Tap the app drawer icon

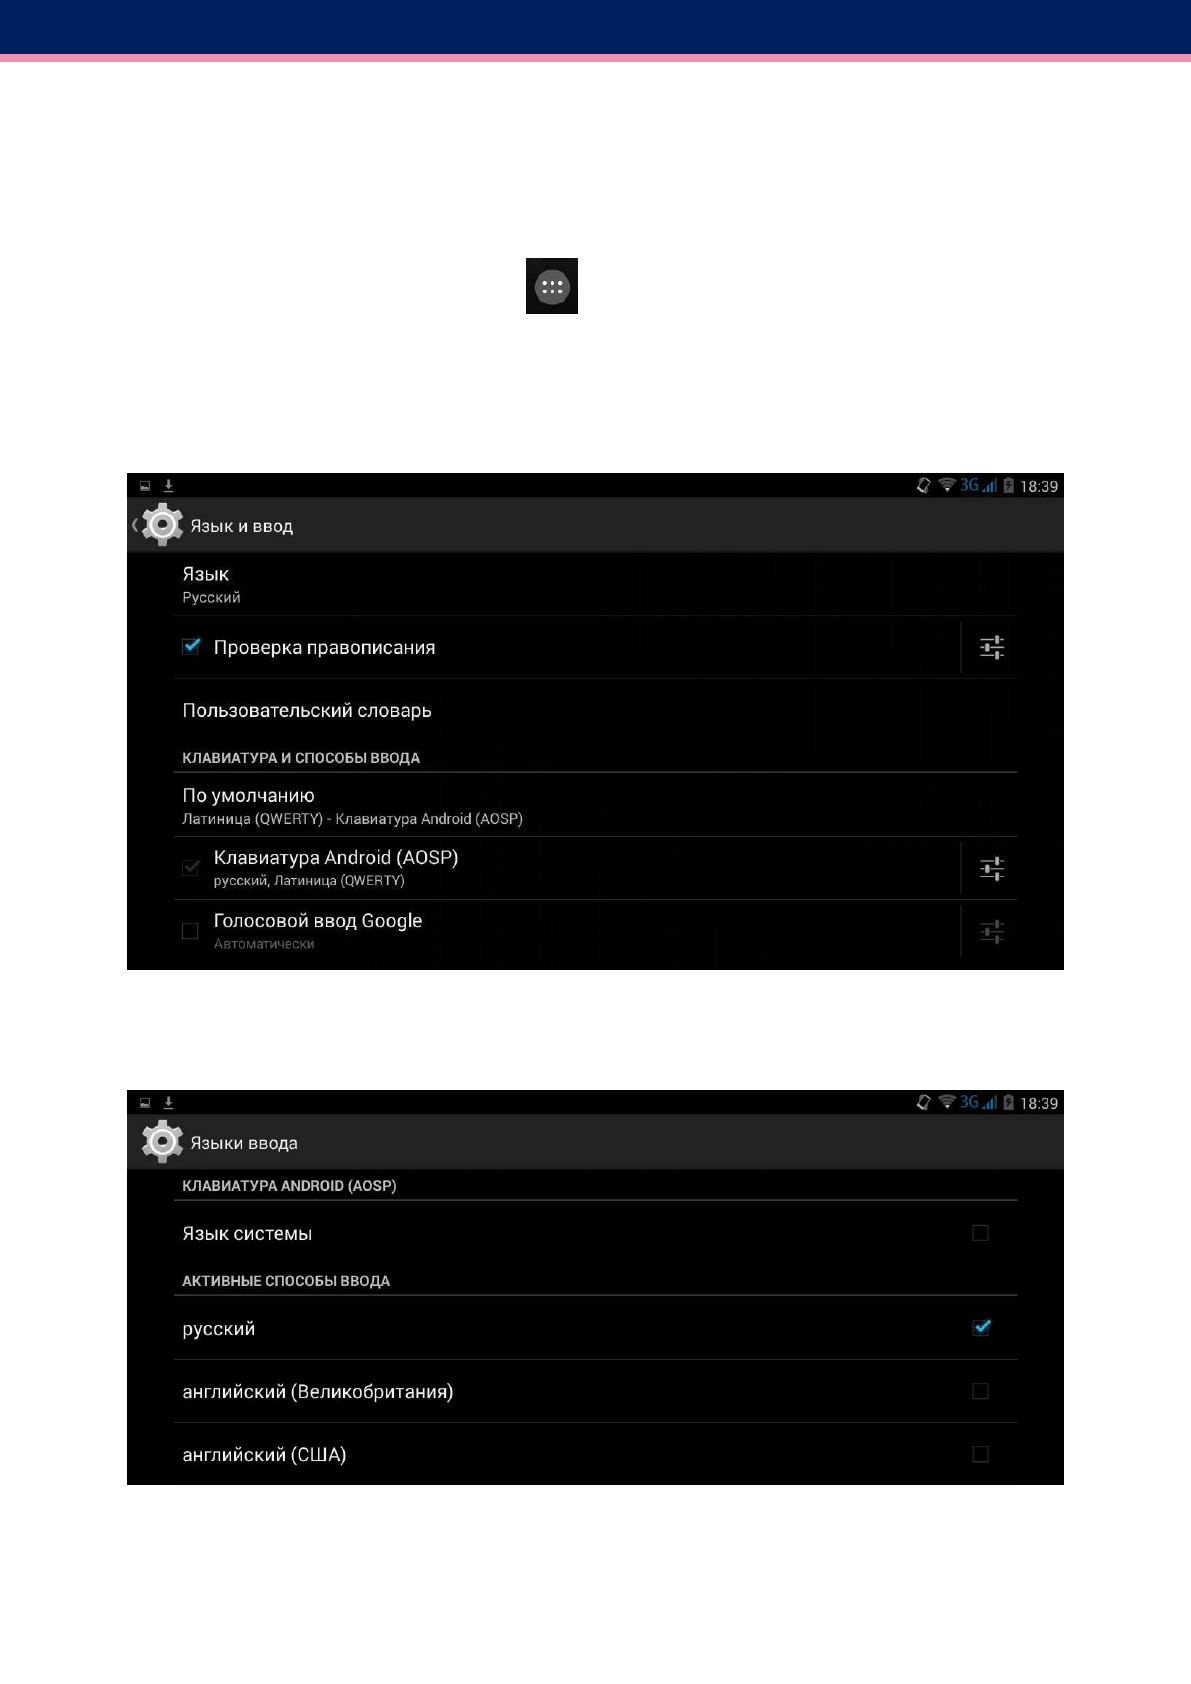point(552,286)
